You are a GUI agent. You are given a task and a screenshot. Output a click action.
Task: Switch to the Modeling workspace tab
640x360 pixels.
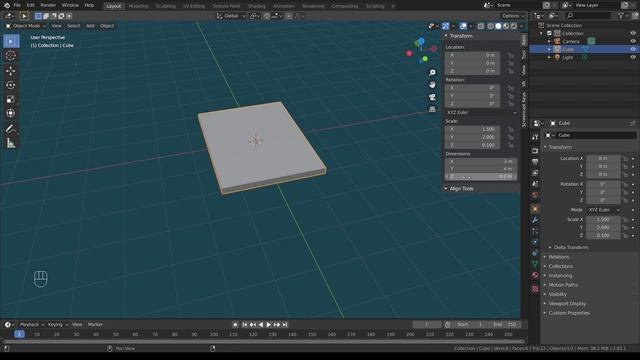[138, 6]
